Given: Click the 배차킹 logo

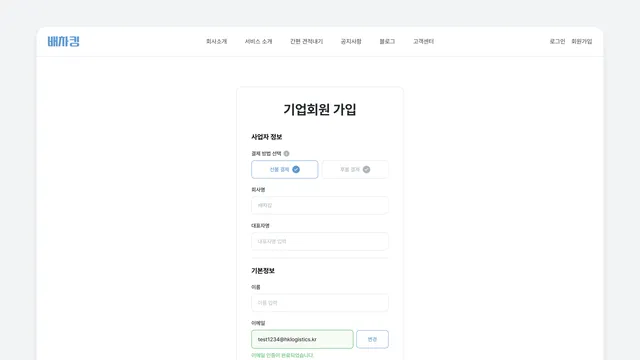Looking at the screenshot, I should pyautogui.click(x=64, y=41).
